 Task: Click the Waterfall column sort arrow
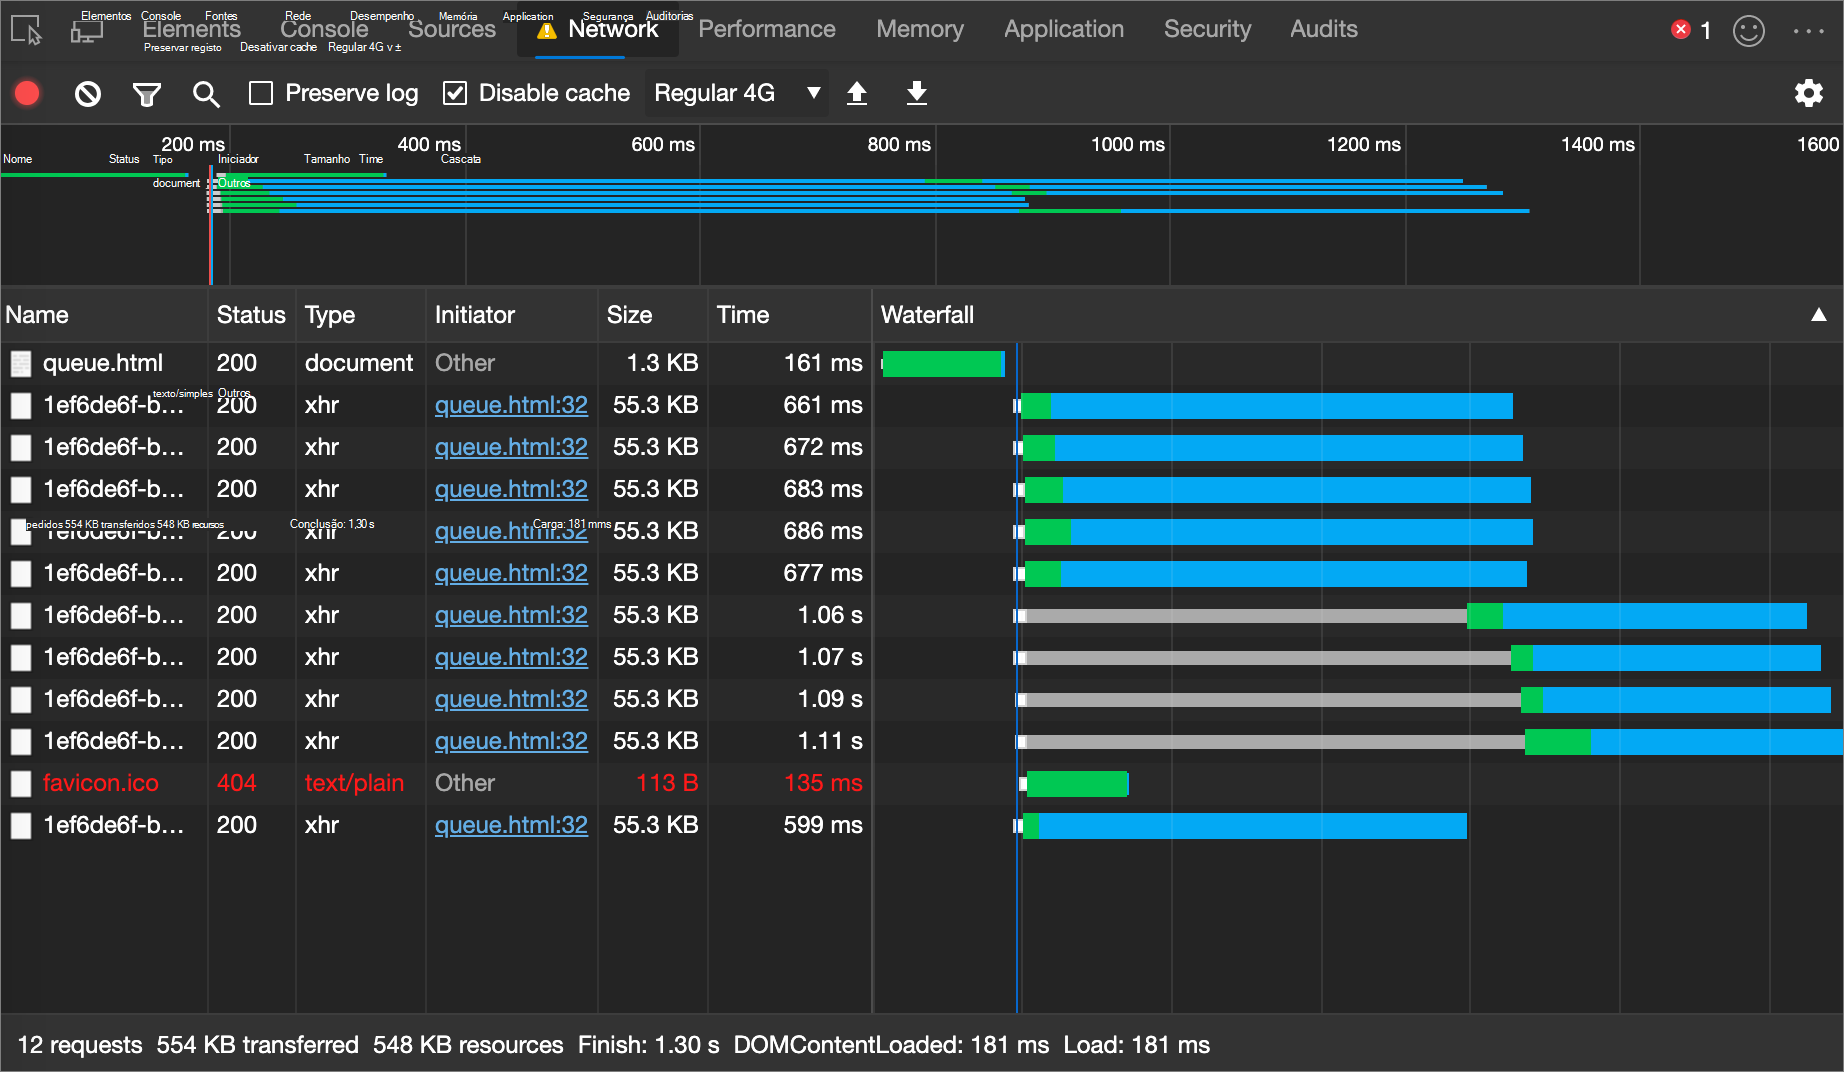1818,315
